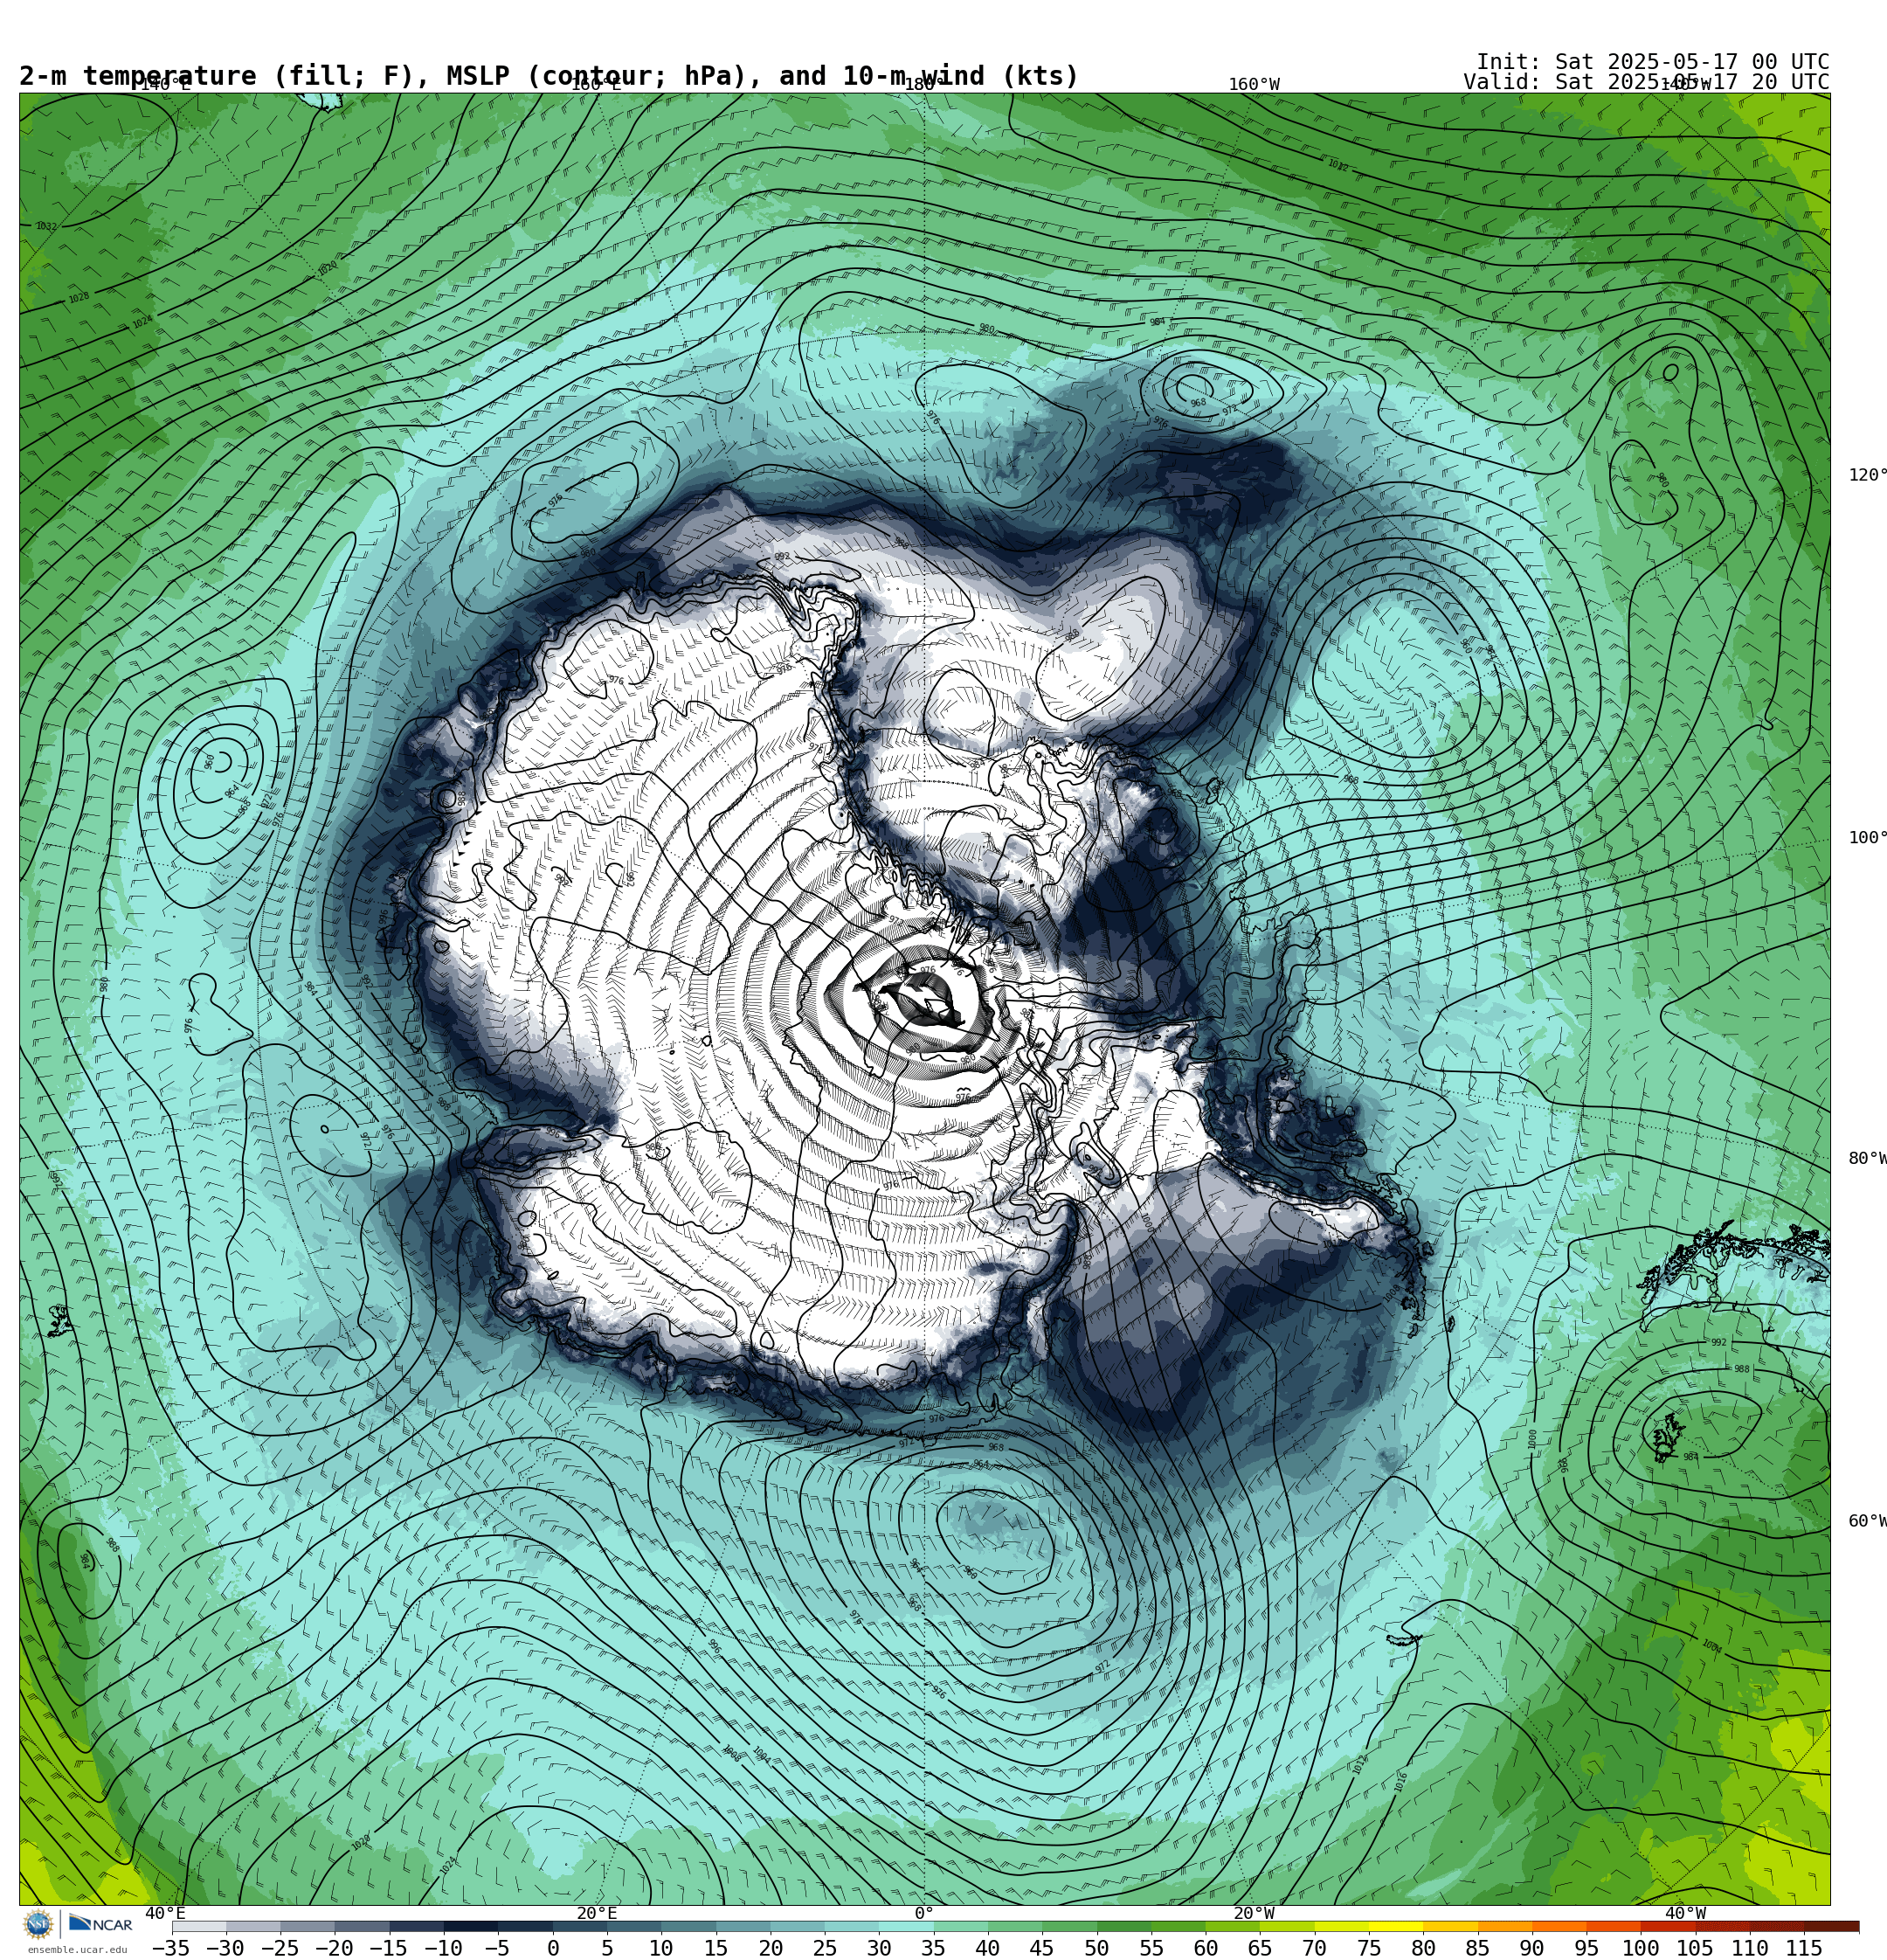Pick the yellow 75 to 80 colorbar segment

(1395, 1927)
